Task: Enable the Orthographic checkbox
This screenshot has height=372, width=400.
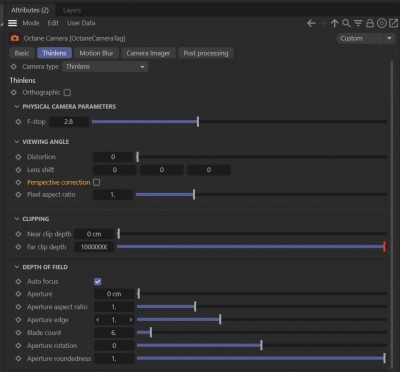Action: 67,92
